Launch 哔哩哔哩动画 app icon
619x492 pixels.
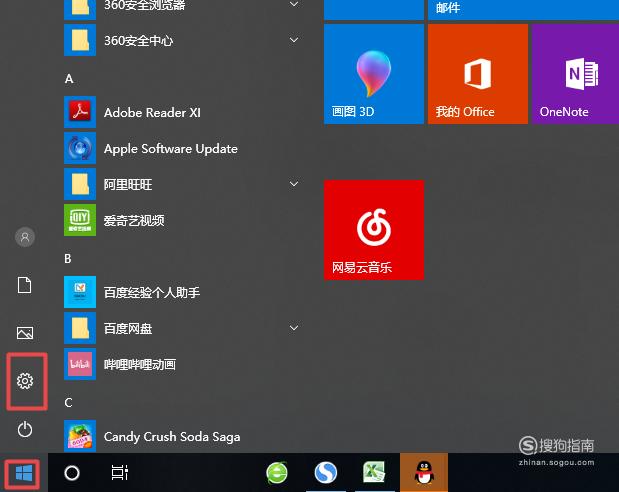click(80, 364)
